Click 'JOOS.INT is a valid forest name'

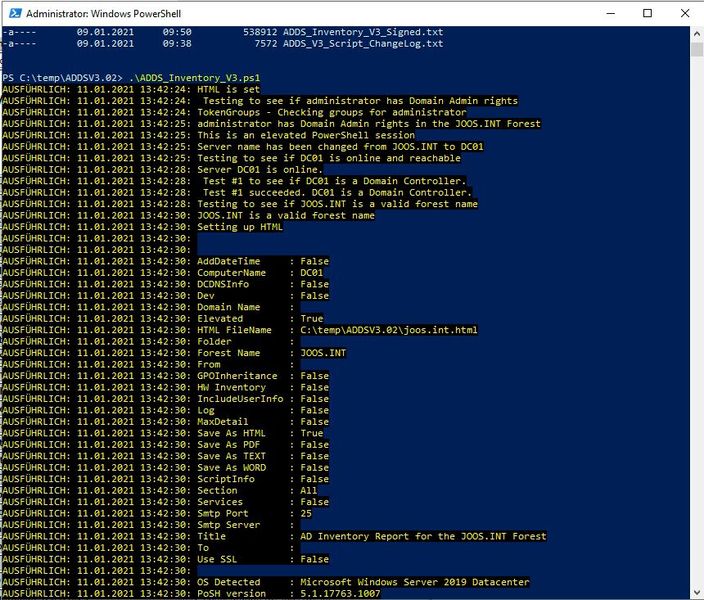tap(286, 215)
